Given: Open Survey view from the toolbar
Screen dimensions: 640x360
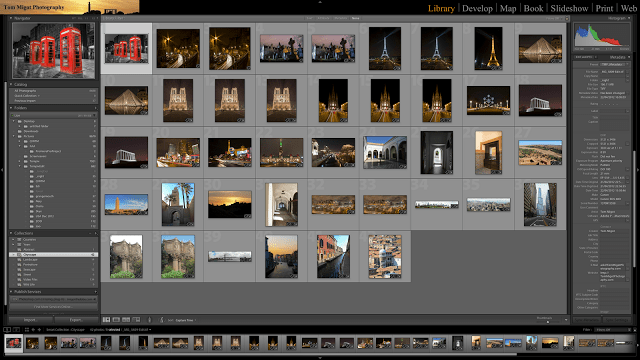Looking at the screenshot, I should click(x=136, y=320).
